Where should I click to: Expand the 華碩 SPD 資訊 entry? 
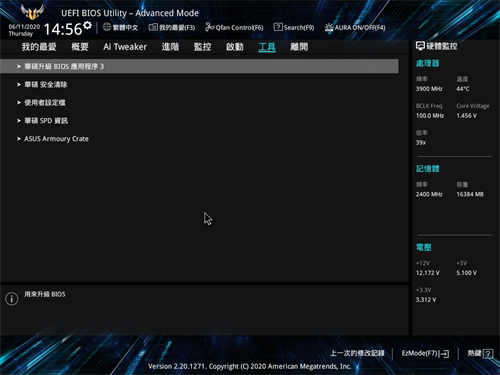46,121
